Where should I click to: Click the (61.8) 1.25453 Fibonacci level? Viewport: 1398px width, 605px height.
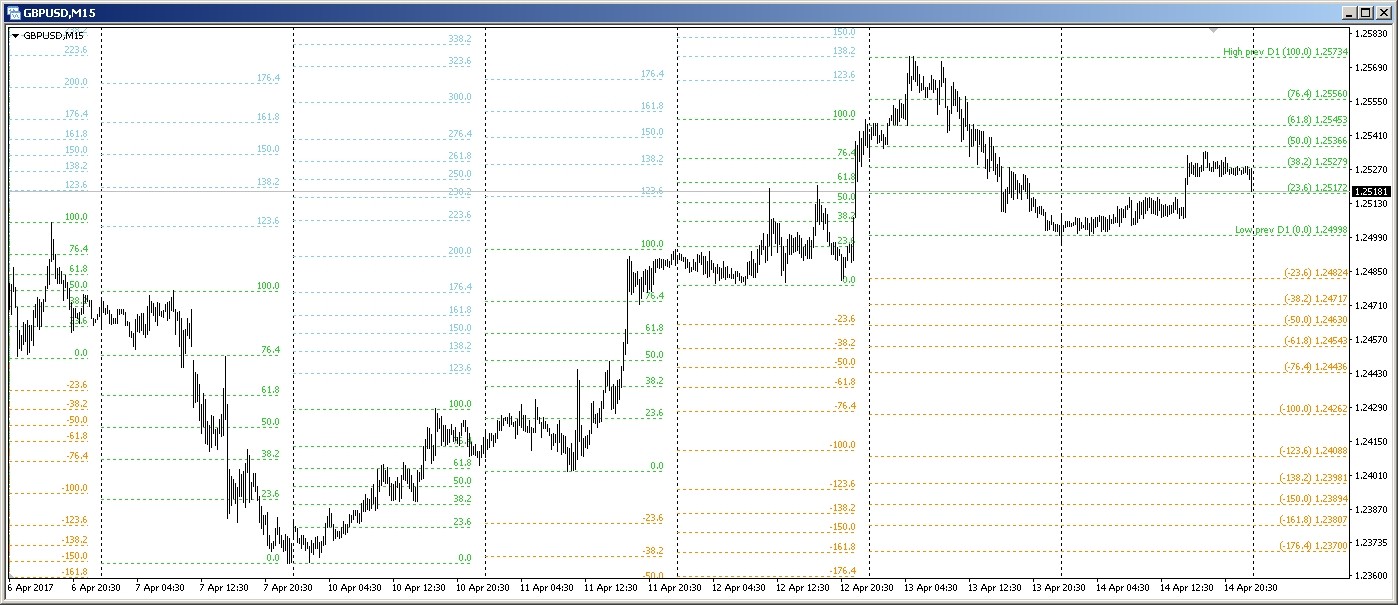click(x=1317, y=120)
